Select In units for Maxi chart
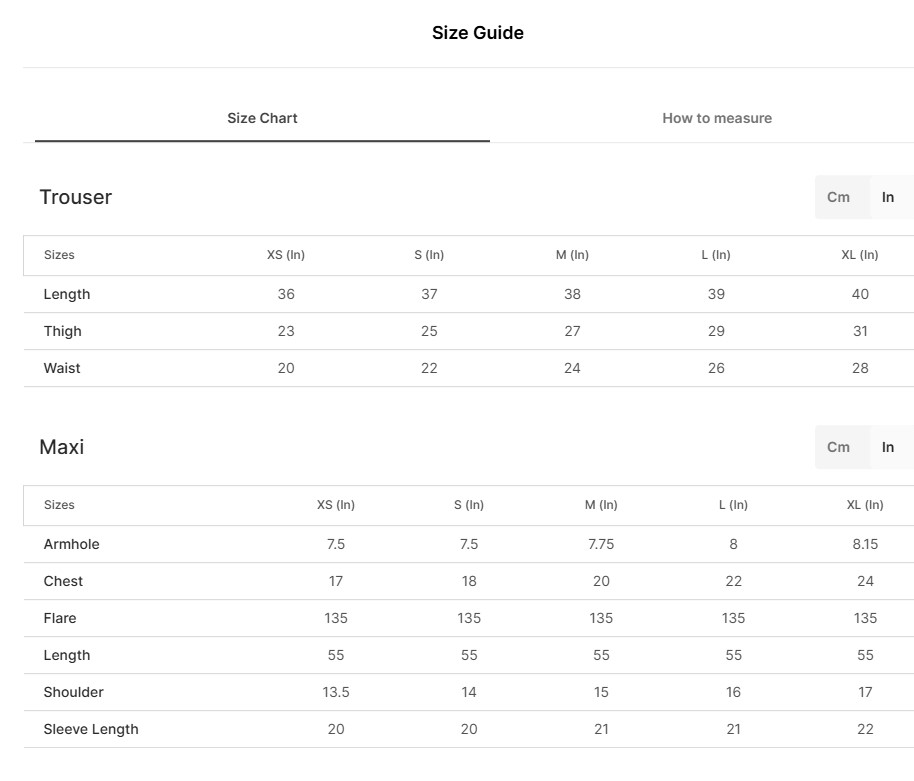The height and width of the screenshot is (781, 914). click(x=888, y=447)
